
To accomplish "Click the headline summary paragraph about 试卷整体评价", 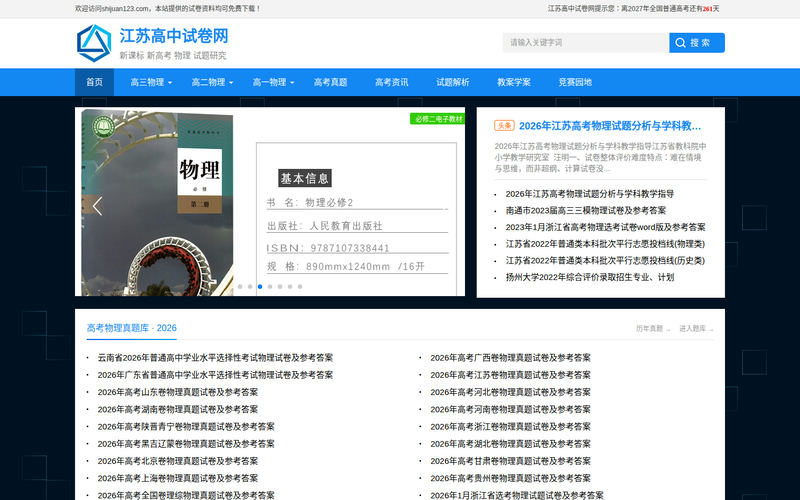I will [600, 158].
